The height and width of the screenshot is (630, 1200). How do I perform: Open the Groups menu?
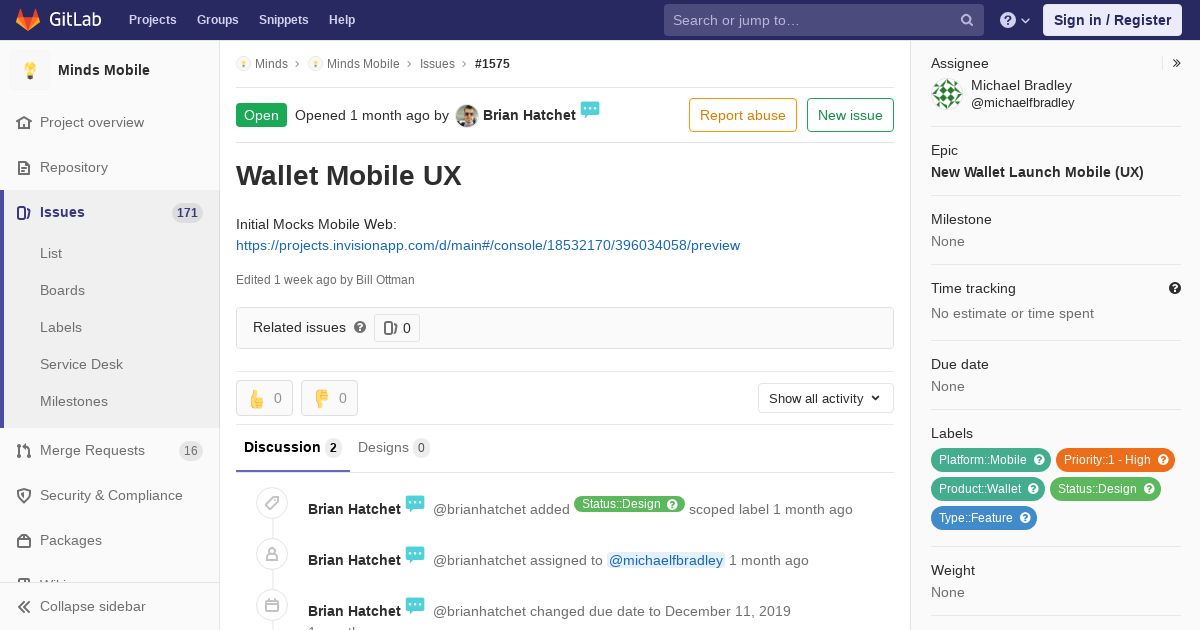pos(217,19)
